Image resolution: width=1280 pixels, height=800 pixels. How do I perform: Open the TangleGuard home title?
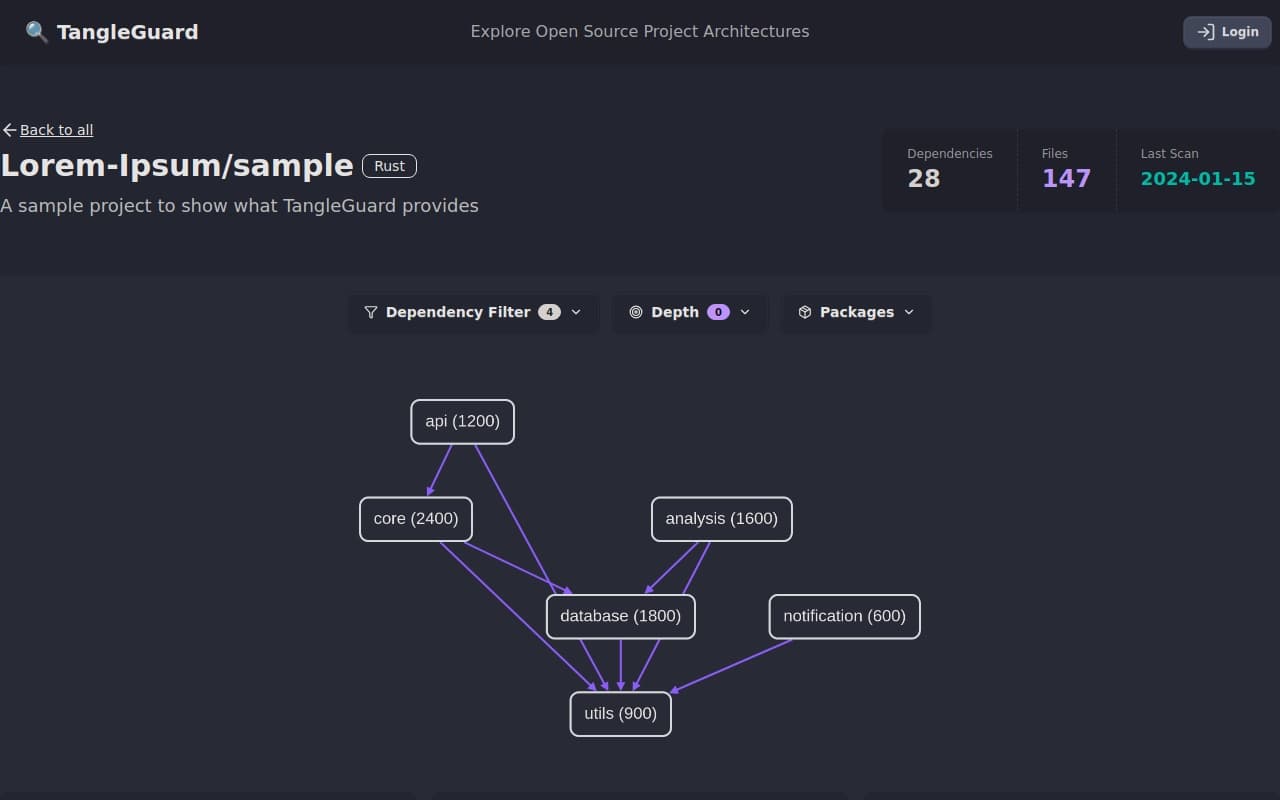click(127, 32)
